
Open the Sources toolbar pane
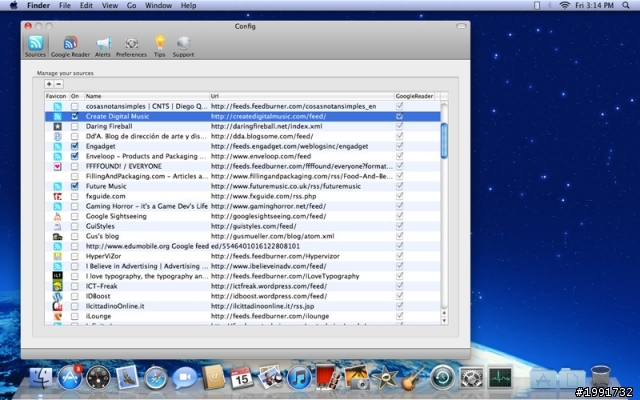35,46
